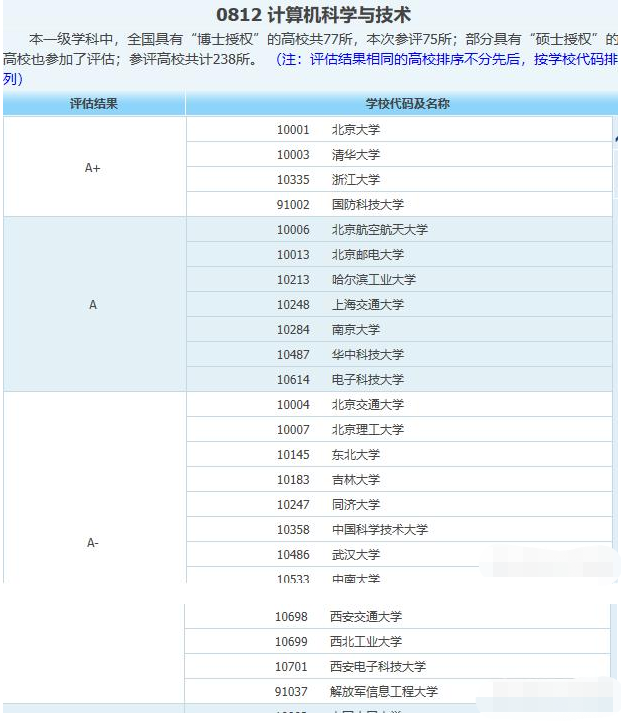621x722 pixels.
Task: Select row 10001 北京大学
Action: pos(399,129)
